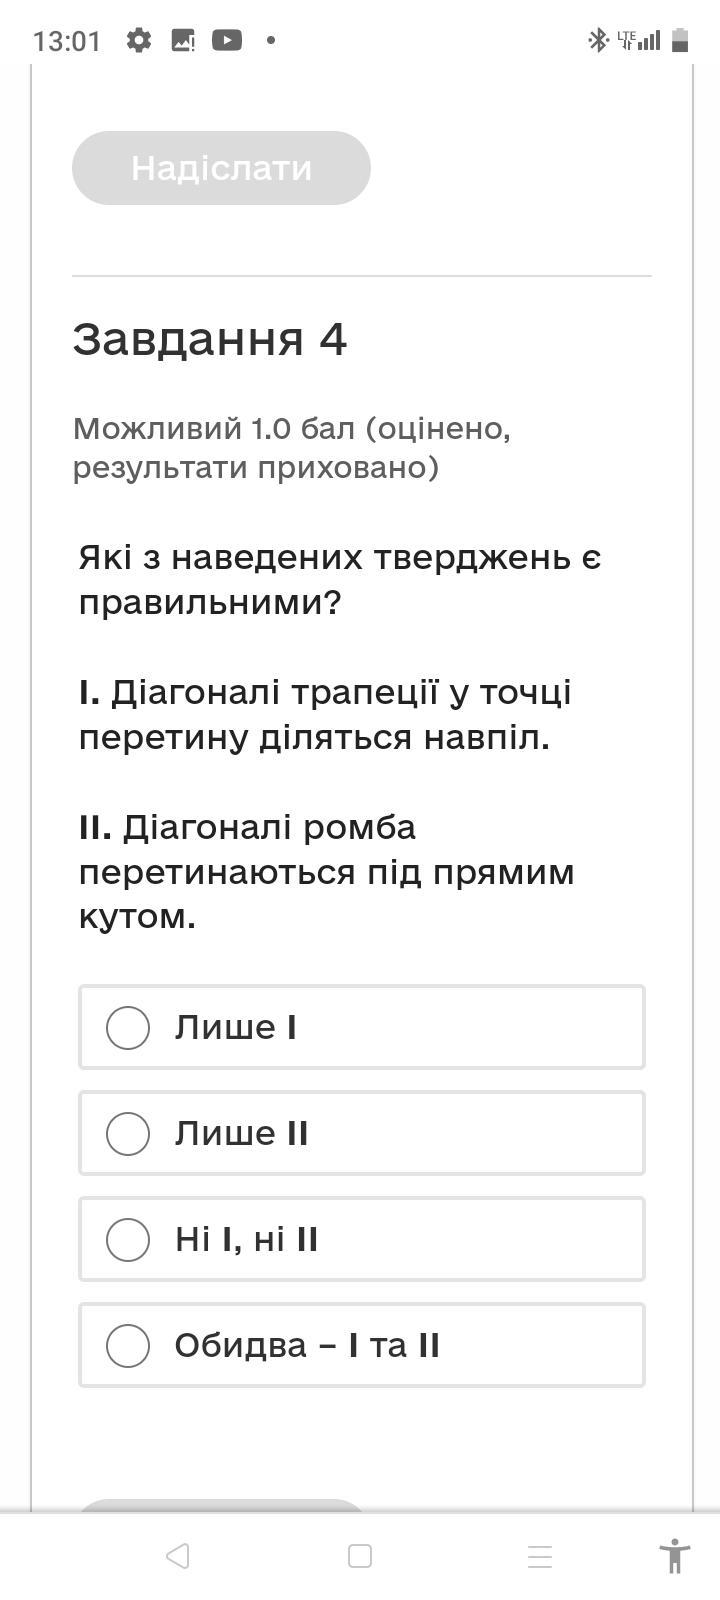The width and height of the screenshot is (720, 1600).
Task: Tap the 'Завдання 4' heading
Action: click(x=210, y=339)
